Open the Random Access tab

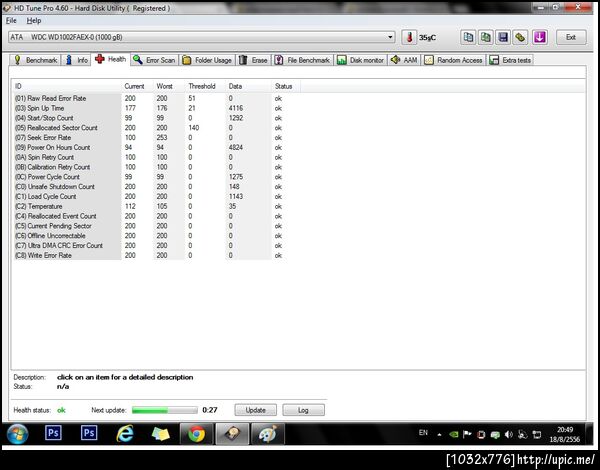(453, 60)
